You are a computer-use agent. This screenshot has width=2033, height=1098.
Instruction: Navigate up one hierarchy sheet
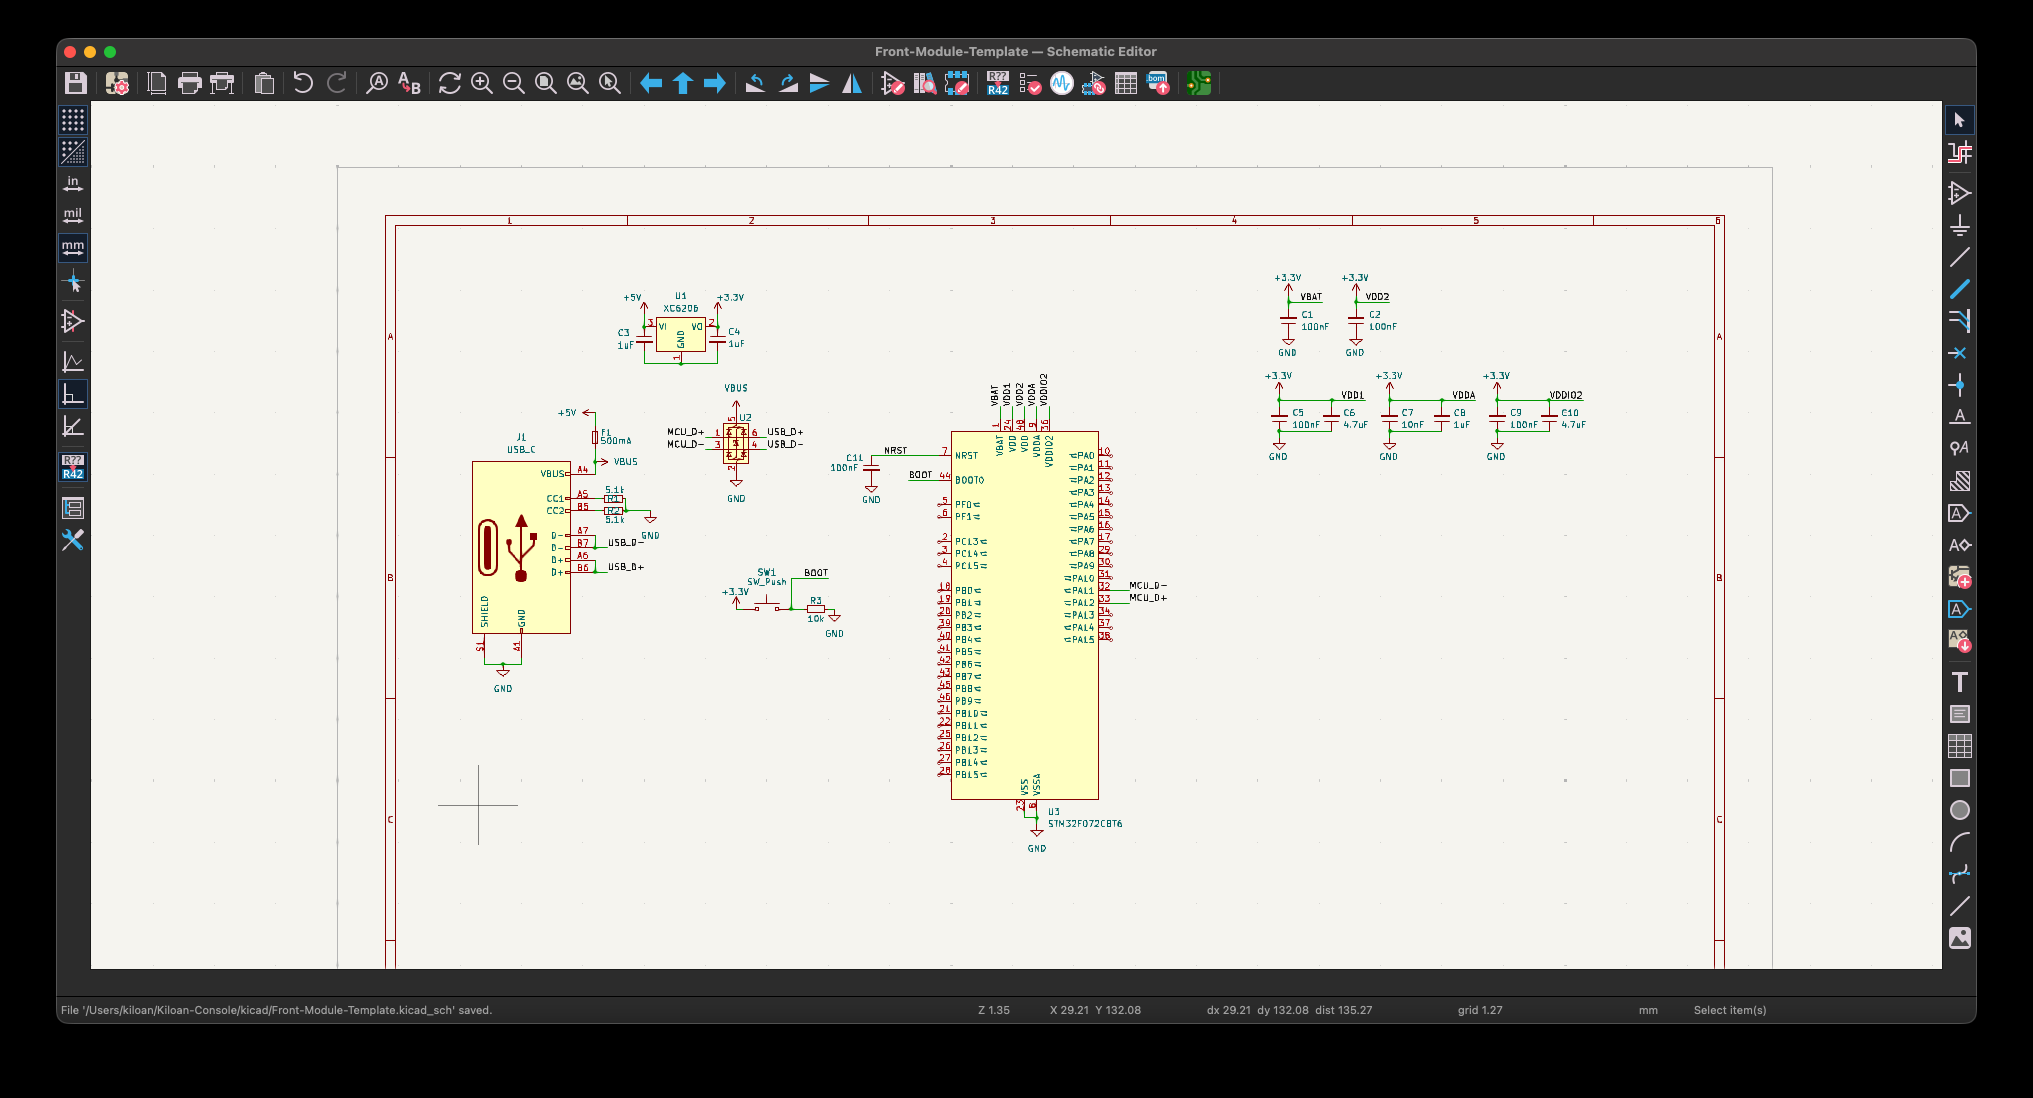pos(683,84)
